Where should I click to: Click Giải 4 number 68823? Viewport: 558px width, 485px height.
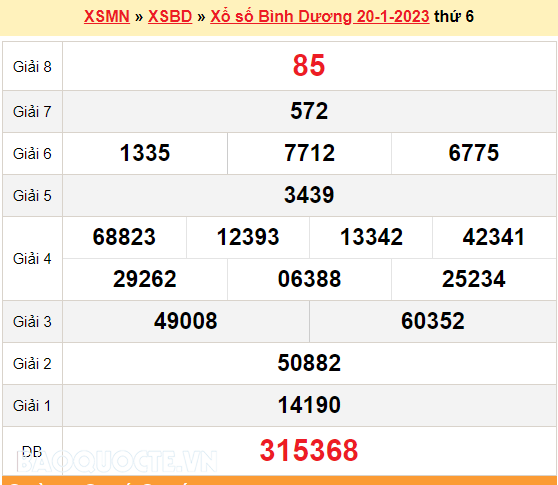click(124, 237)
